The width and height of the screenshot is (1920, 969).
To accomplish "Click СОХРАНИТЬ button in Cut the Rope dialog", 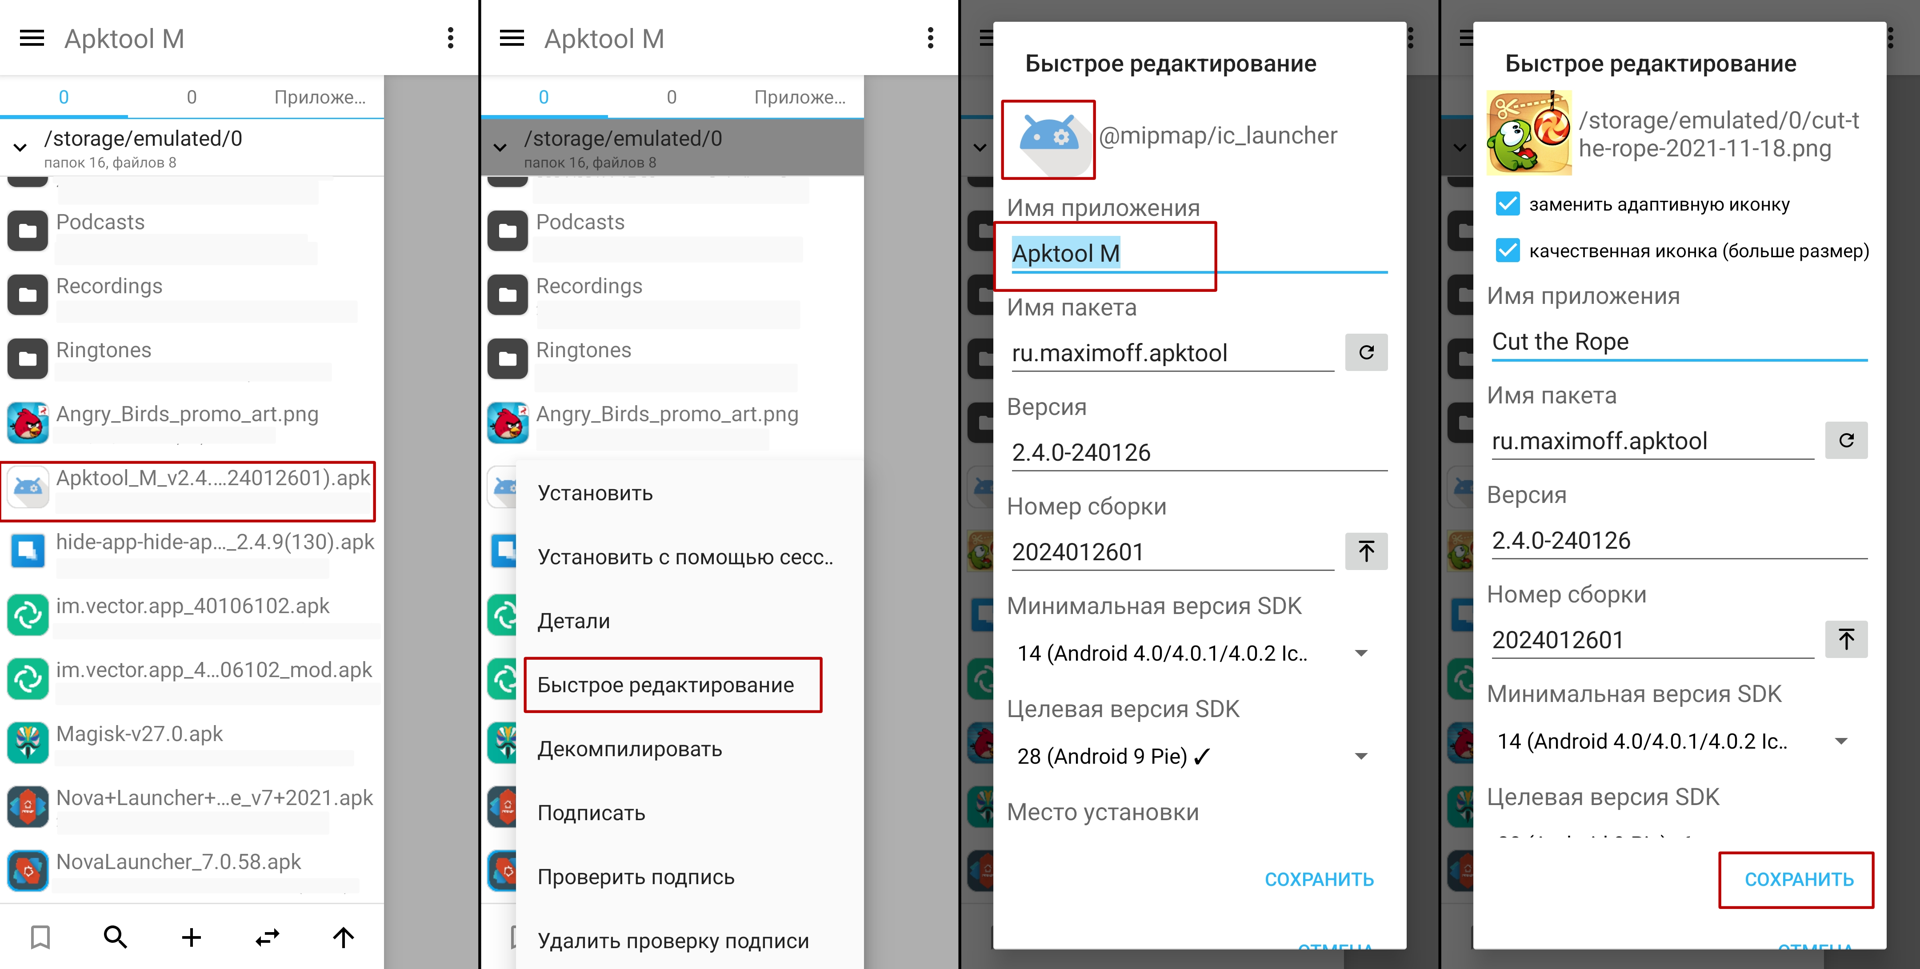I will point(1797,880).
